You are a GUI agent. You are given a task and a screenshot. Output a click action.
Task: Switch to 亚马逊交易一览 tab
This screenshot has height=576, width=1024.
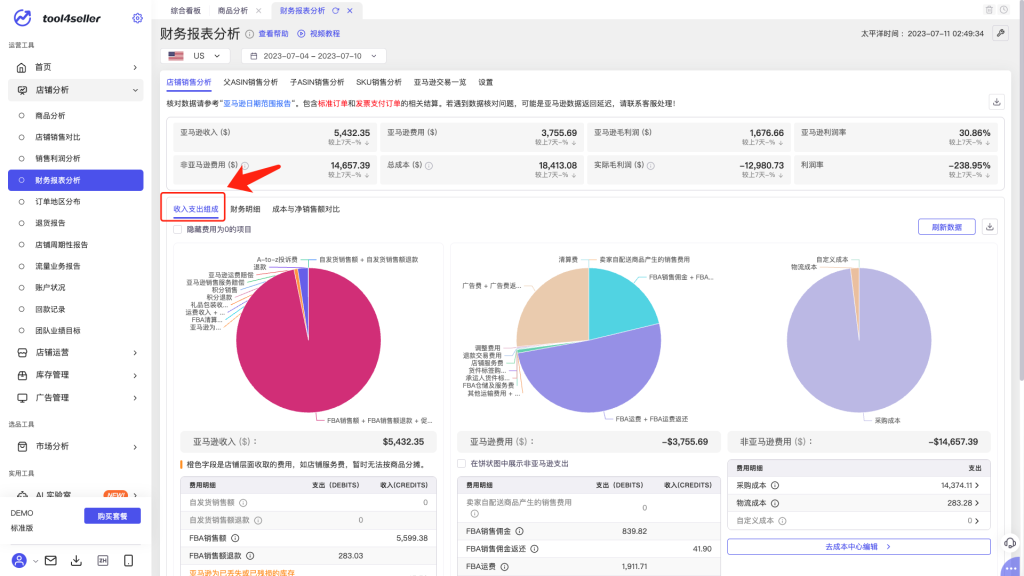[440, 82]
